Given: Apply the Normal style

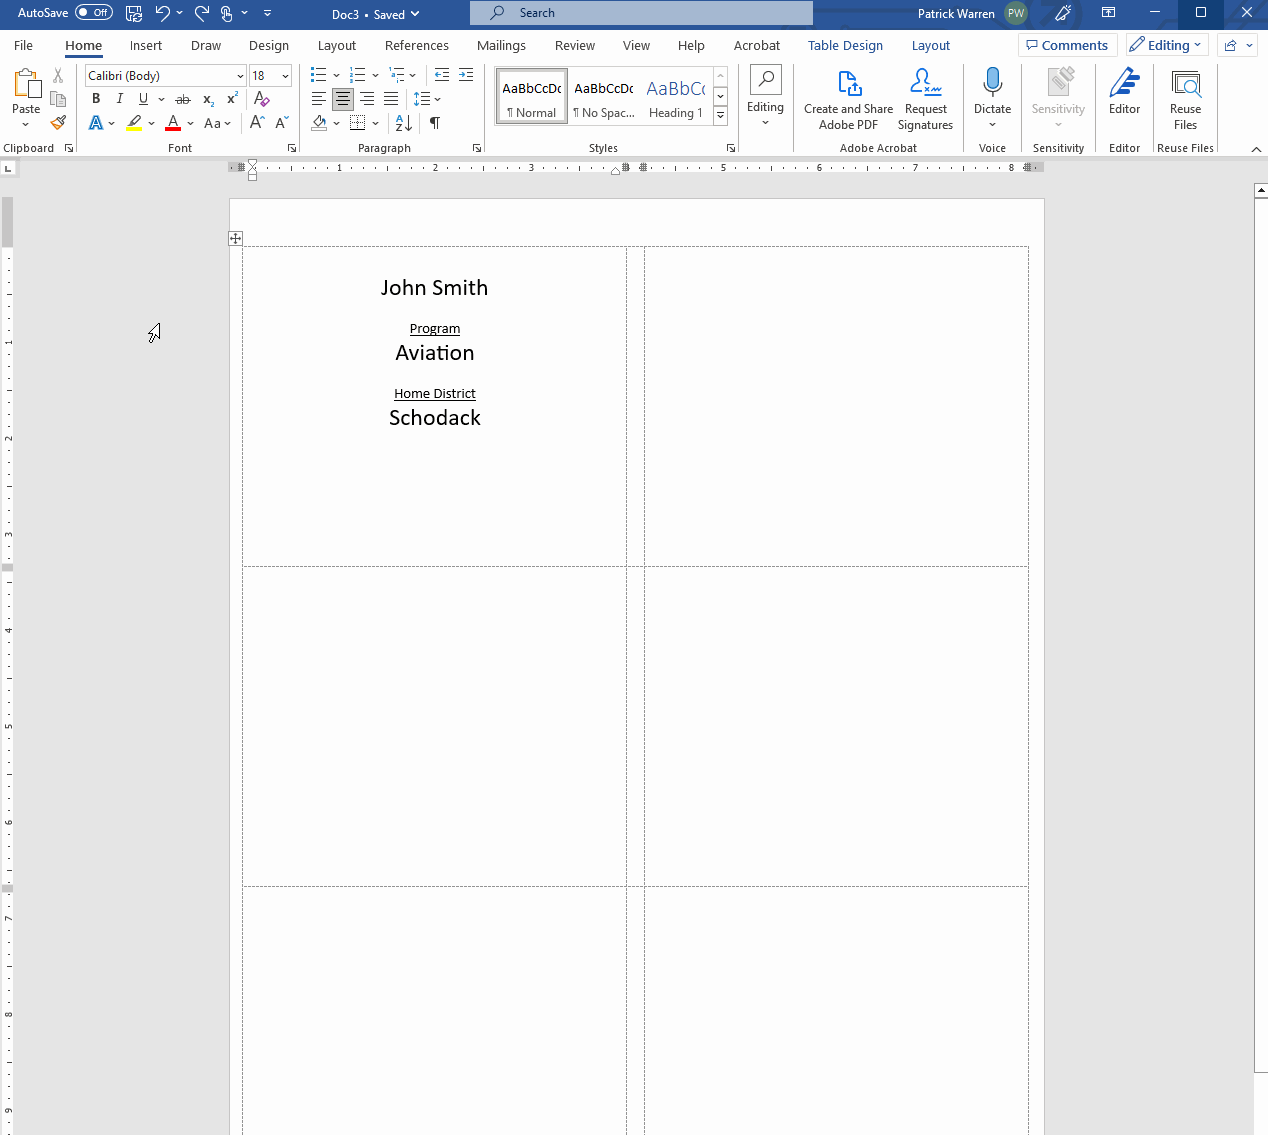Looking at the screenshot, I should (531, 96).
